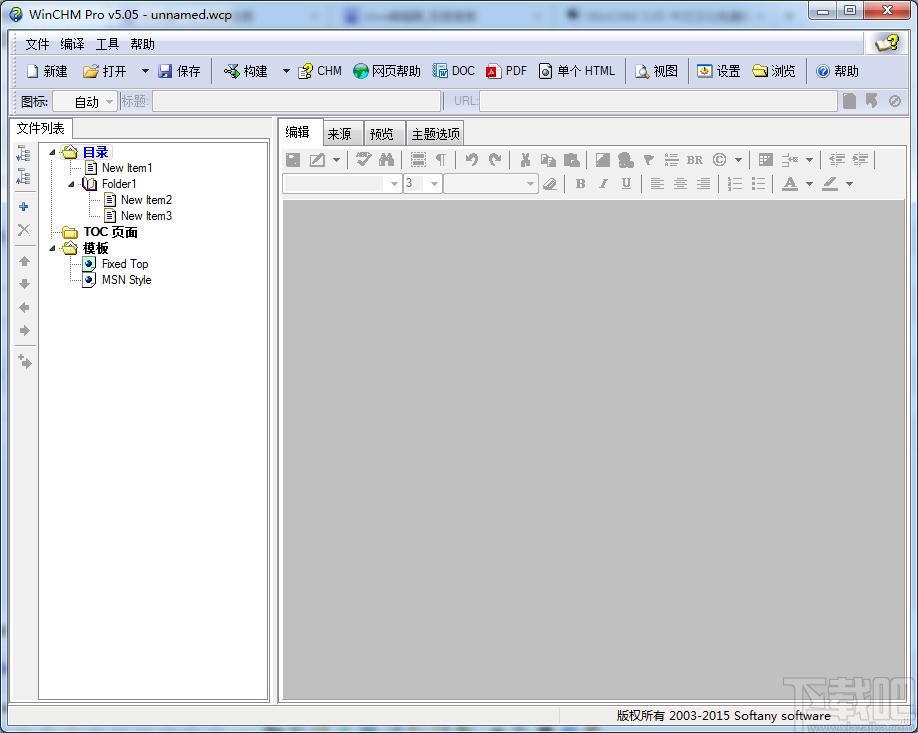
Task: Click the help book icon at top right
Action: pyautogui.click(x=886, y=42)
